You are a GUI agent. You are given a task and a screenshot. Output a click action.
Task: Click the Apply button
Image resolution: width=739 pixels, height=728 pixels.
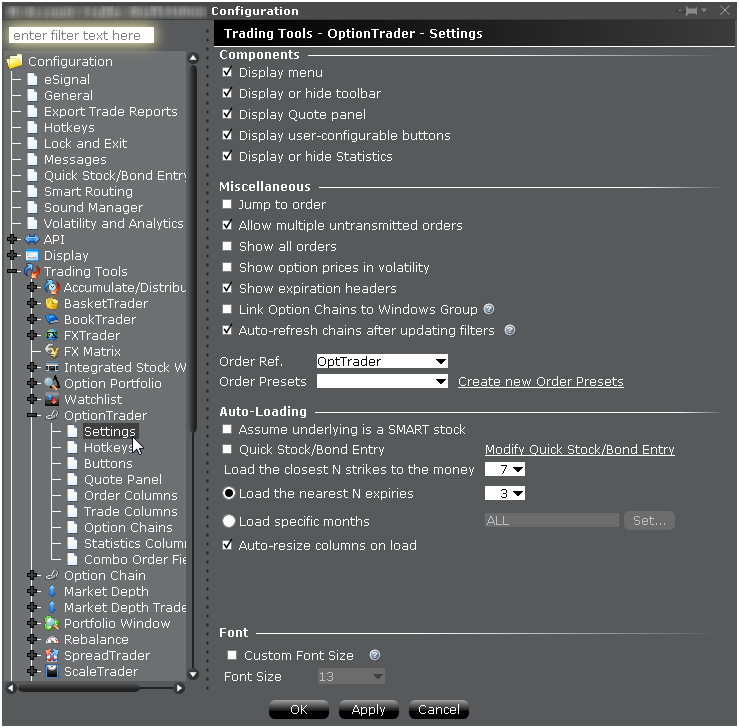368,709
